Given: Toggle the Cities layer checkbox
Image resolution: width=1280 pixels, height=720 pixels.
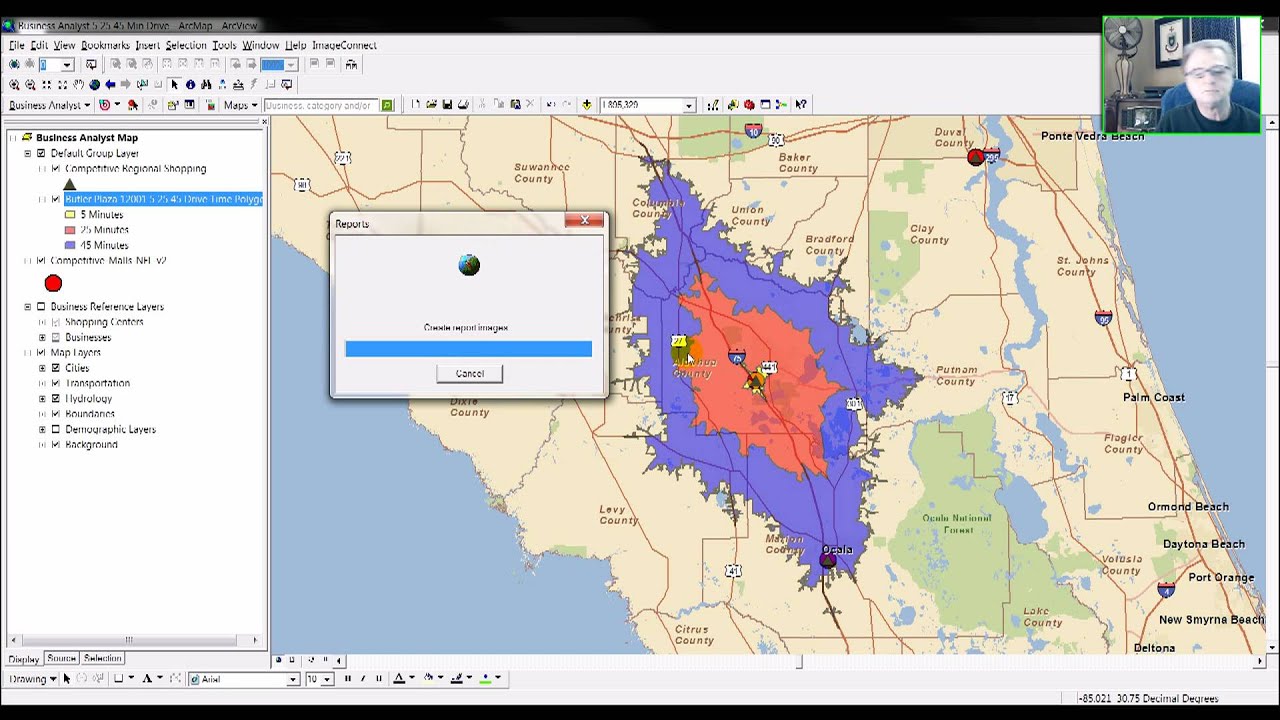Looking at the screenshot, I should [x=56, y=368].
